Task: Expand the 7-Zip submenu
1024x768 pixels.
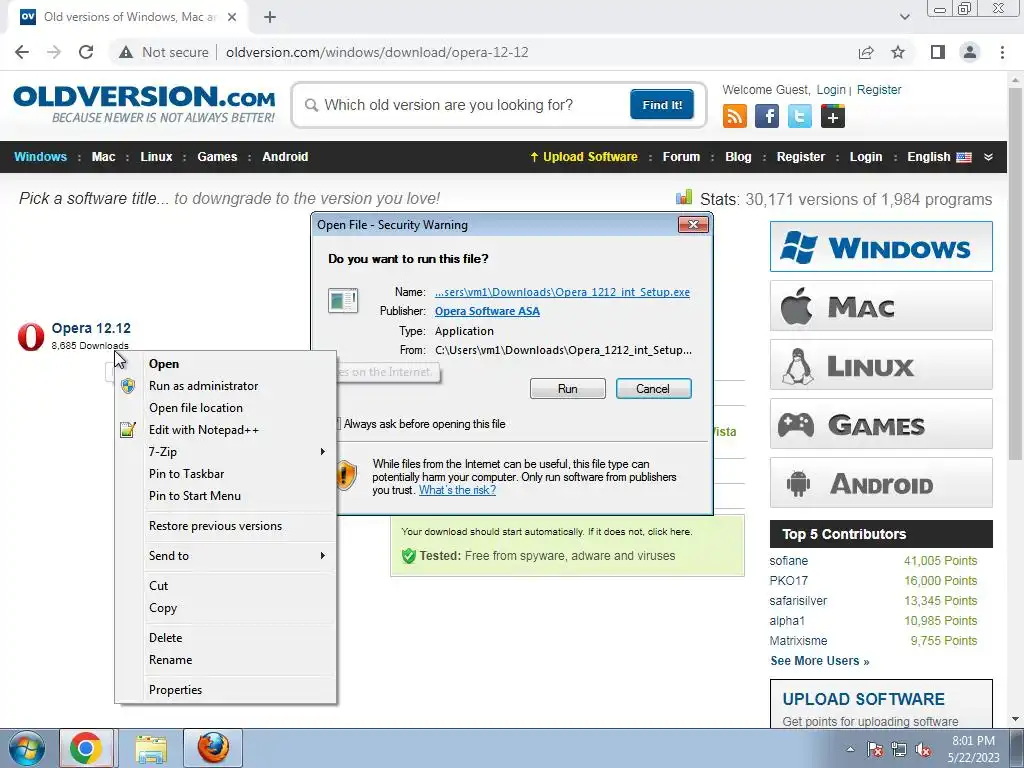Action: 226,452
